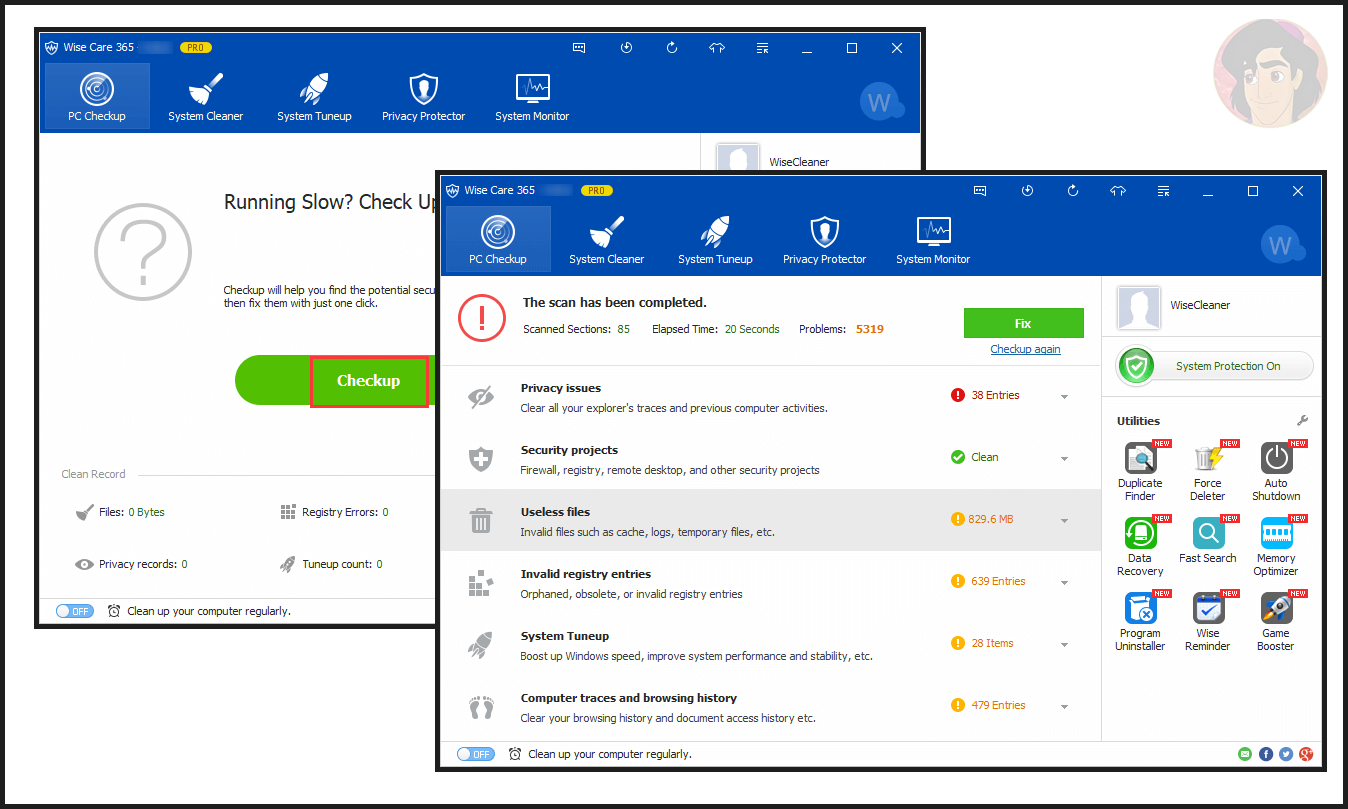Click the 'Privacy records: 0' entry in back window
Image resolution: width=1348 pixels, height=809 pixels.
(x=132, y=564)
